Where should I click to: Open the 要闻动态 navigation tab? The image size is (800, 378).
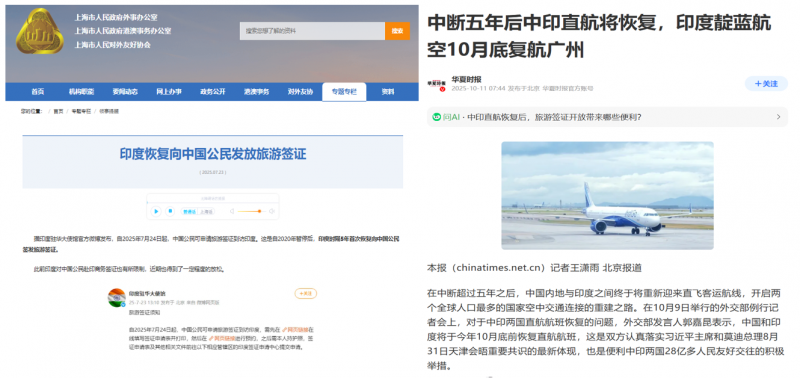[125, 92]
